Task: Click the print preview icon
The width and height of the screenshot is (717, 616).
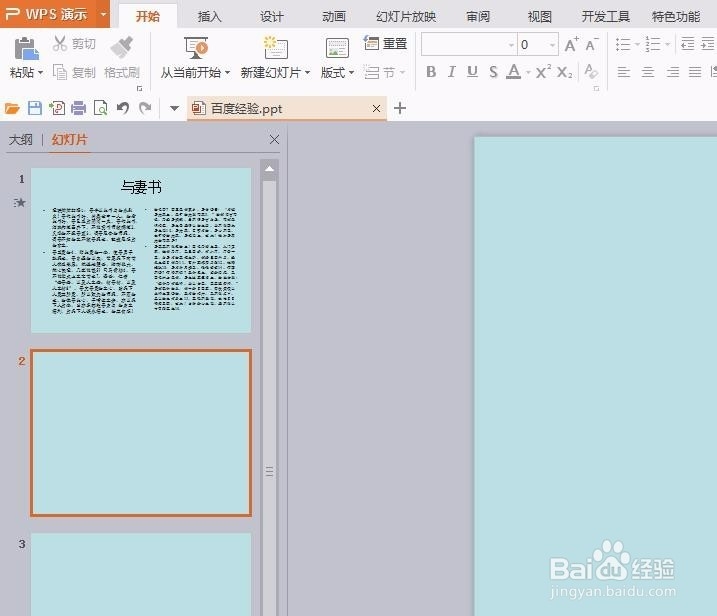Action: [100, 108]
